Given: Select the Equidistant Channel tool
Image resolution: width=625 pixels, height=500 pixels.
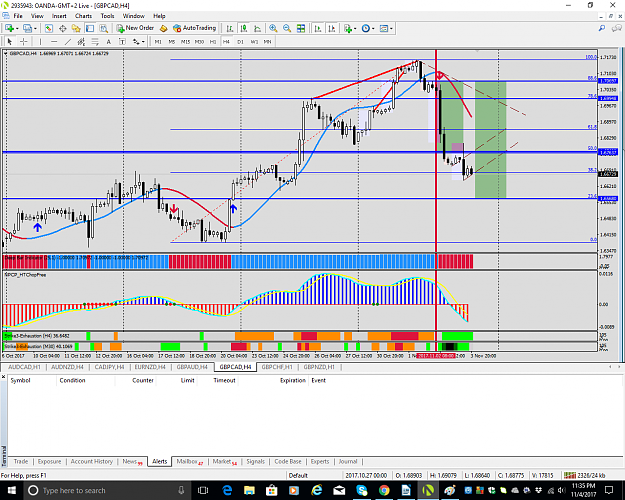Looking at the screenshot, I should pyautogui.click(x=81, y=41).
